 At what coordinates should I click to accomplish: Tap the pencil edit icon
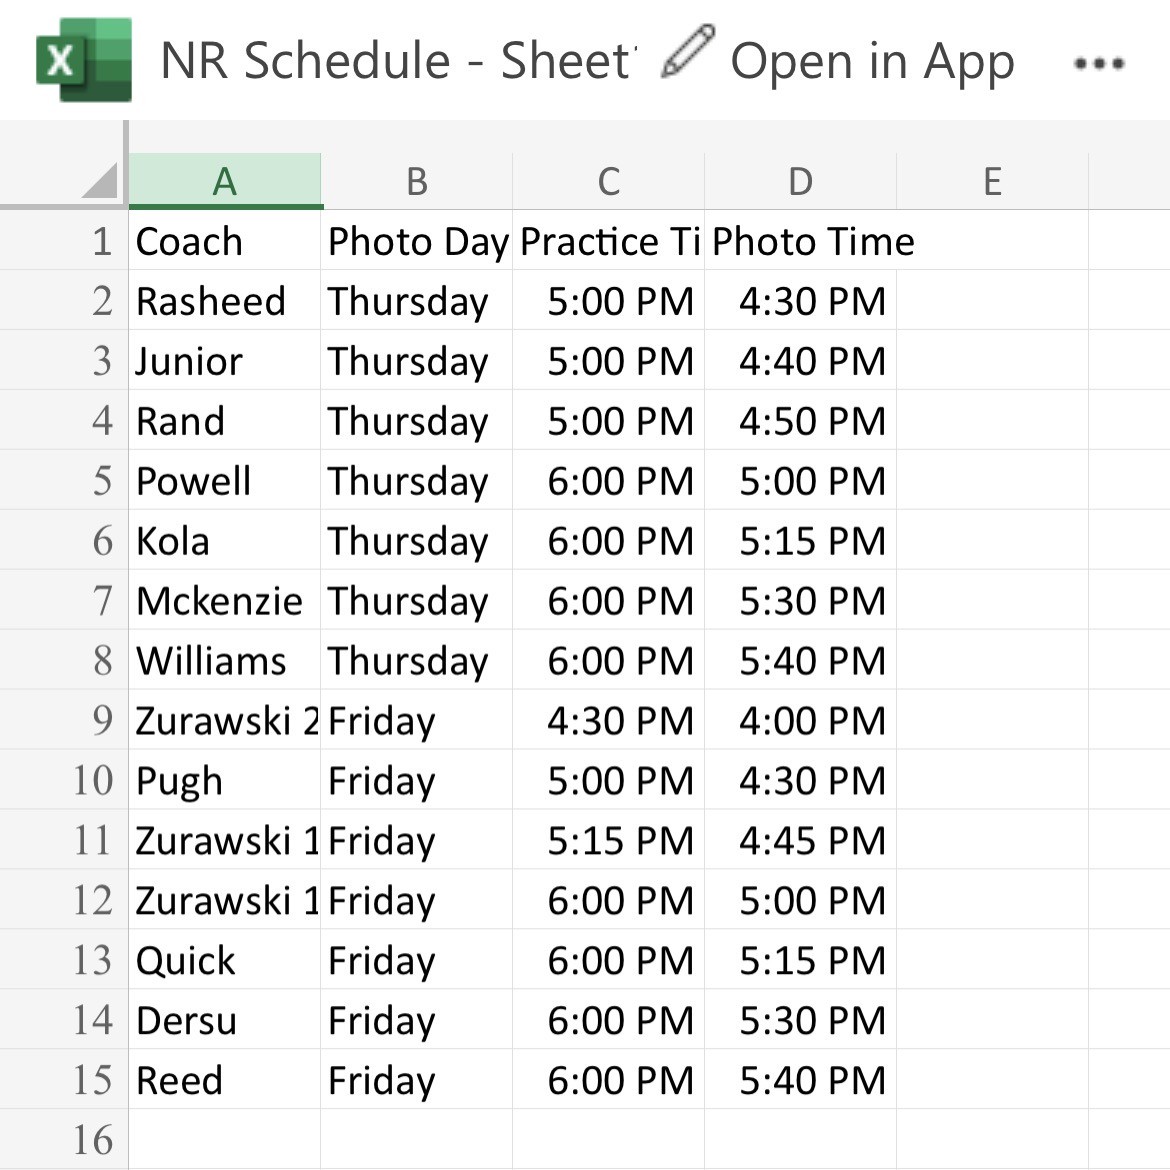pyautogui.click(x=688, y=52)
